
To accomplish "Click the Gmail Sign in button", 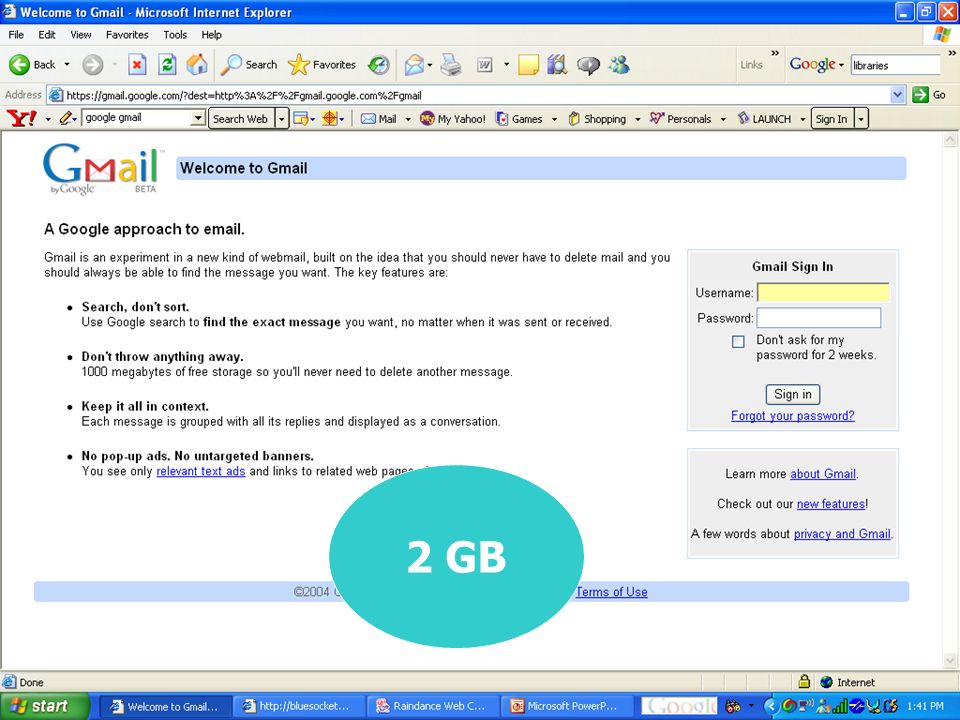I will tap(793, 394).
